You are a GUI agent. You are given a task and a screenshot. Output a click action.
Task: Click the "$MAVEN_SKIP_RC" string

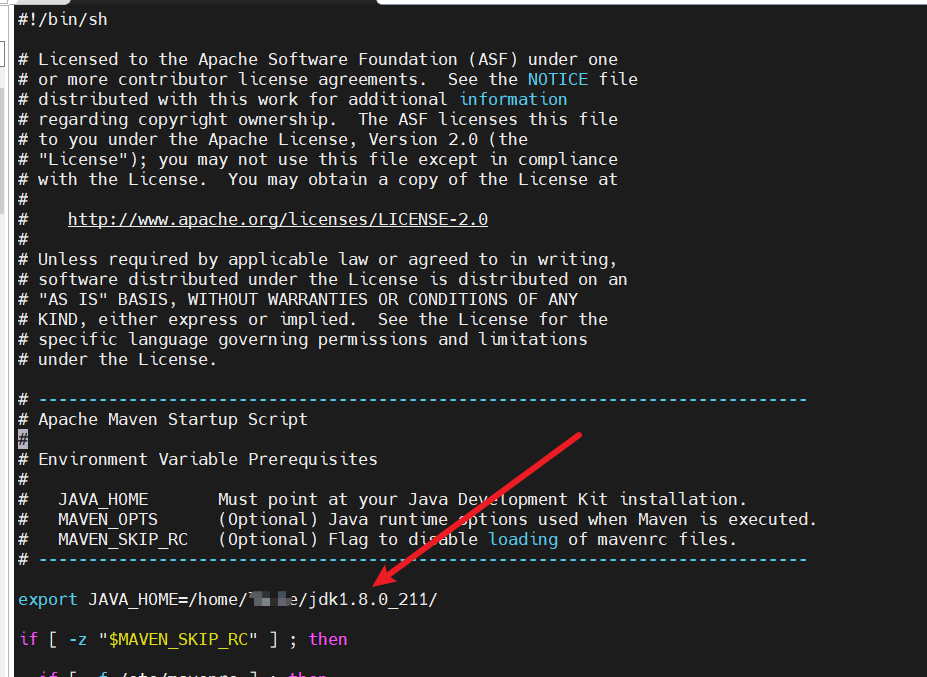click(x=177, y=639)
